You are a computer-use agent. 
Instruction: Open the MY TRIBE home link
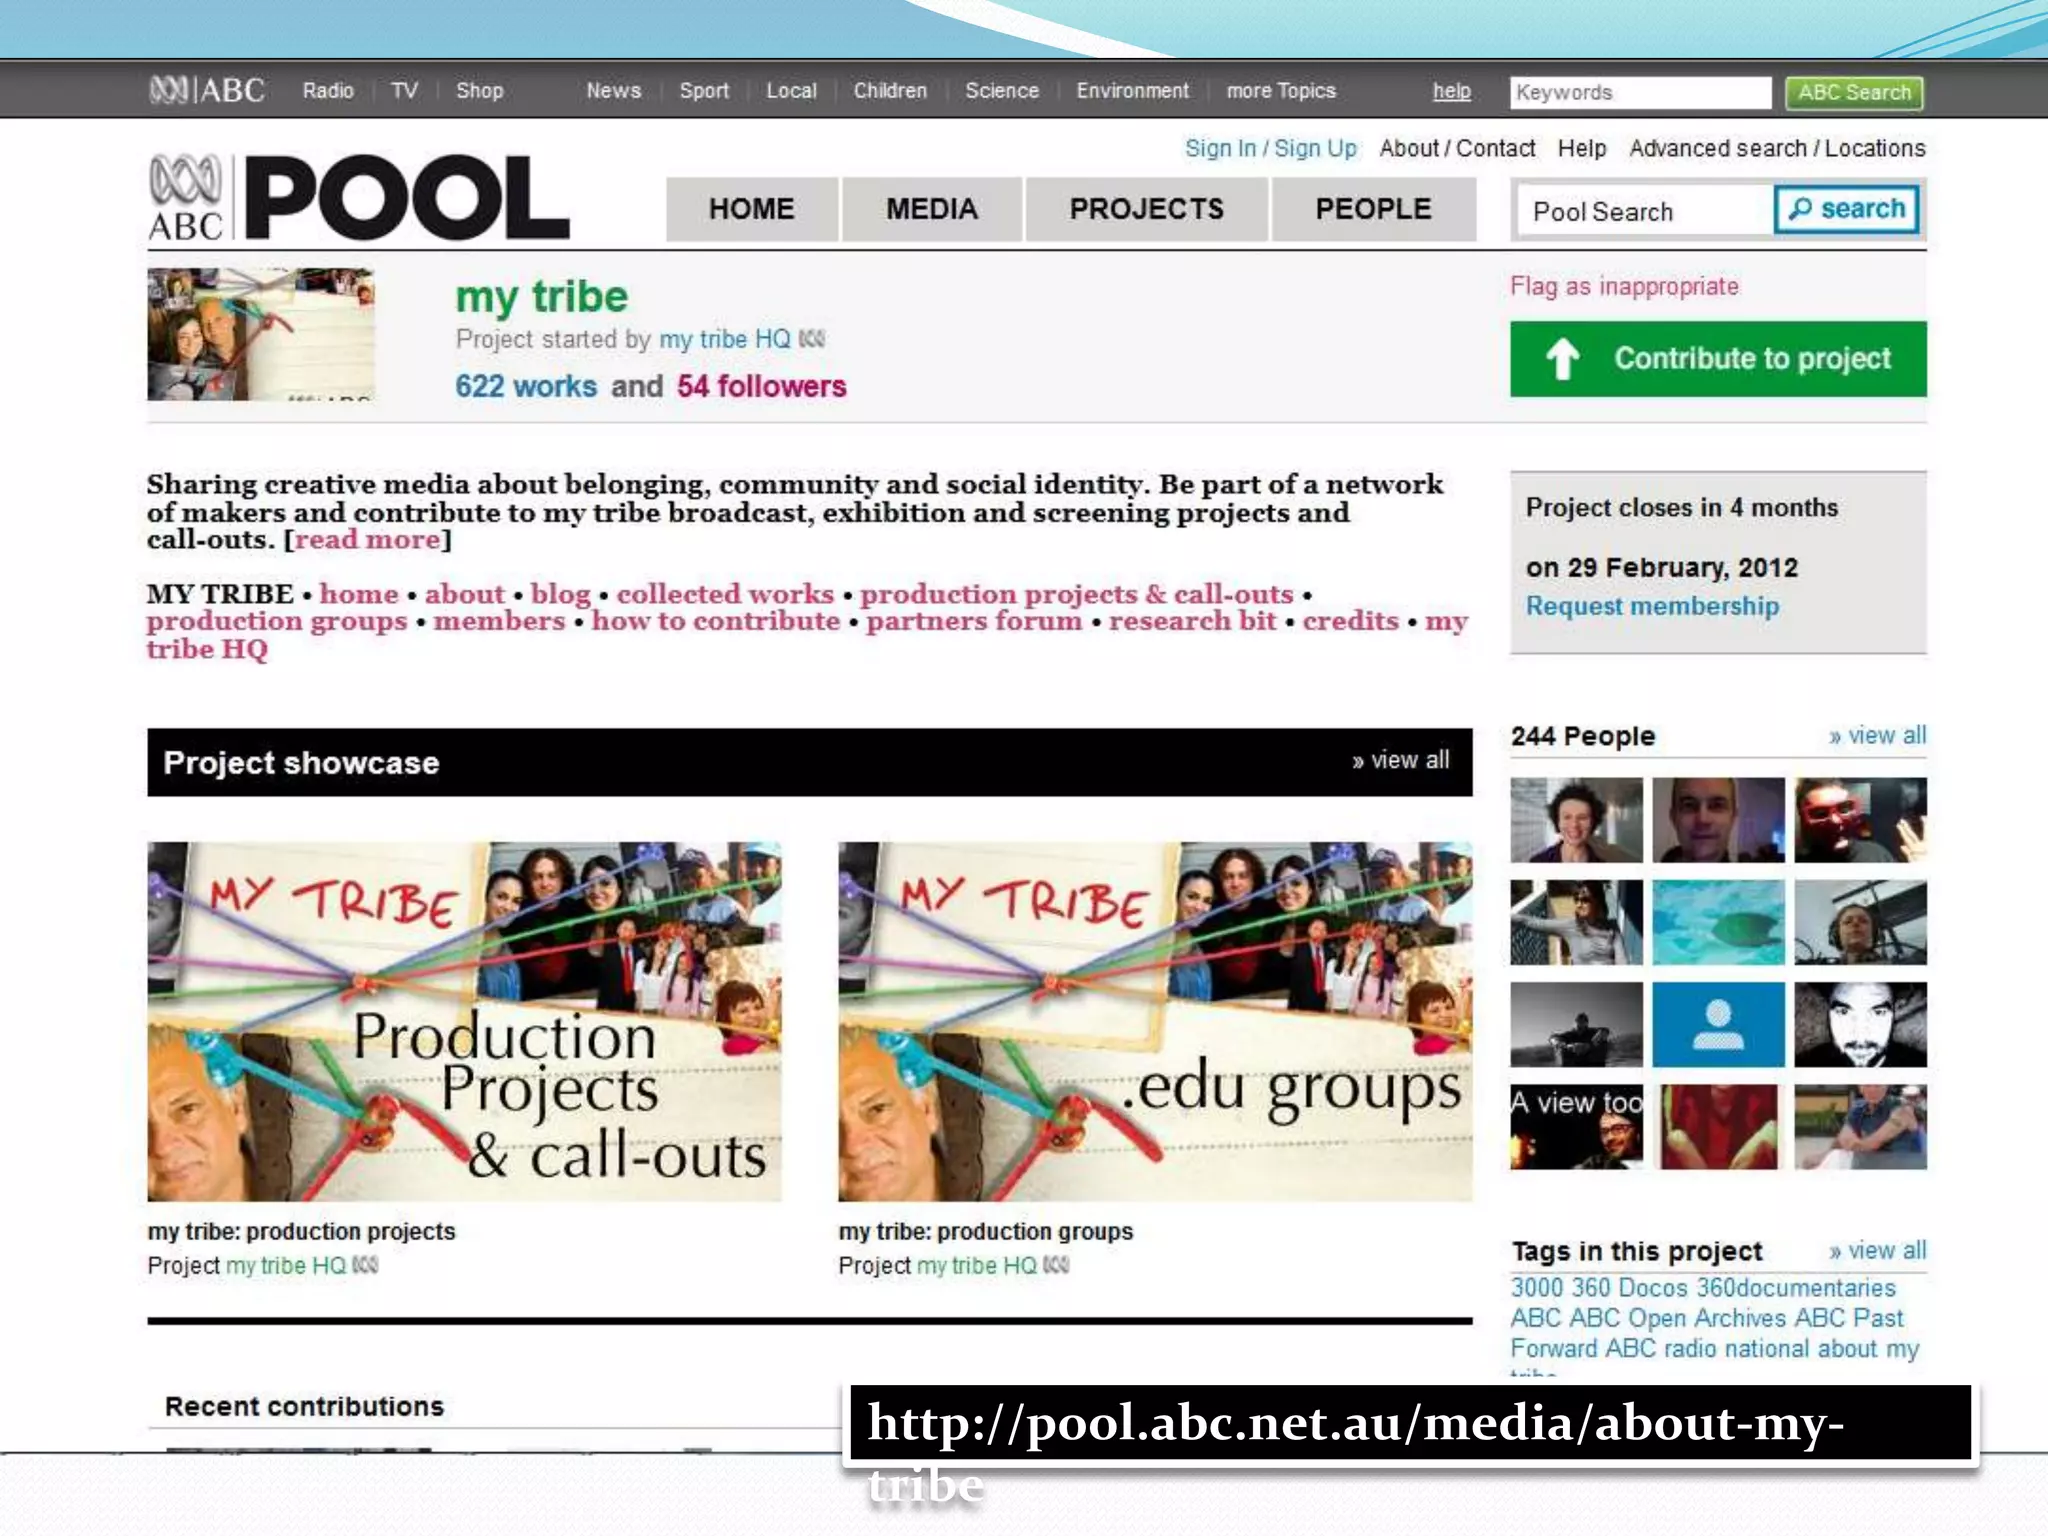[x=359, y=594]
